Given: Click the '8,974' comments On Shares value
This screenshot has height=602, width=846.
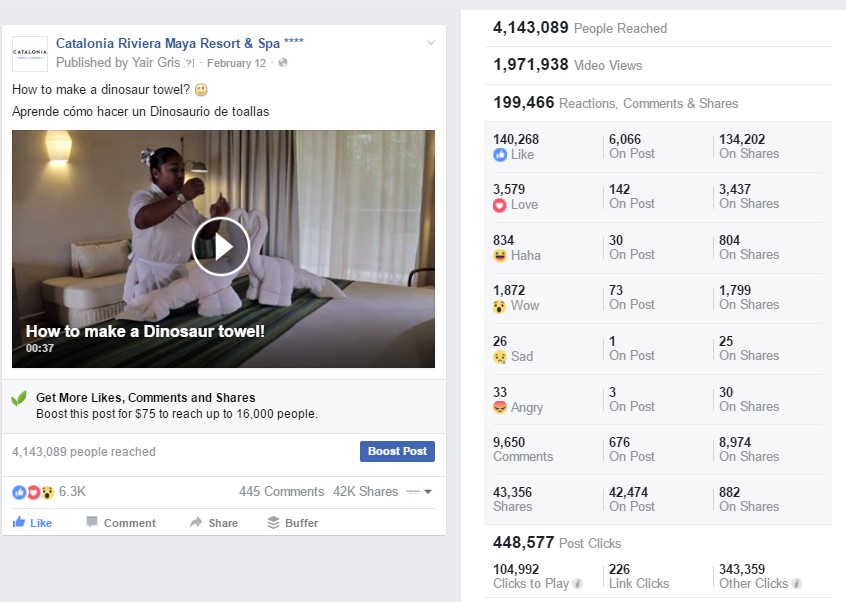Looking at the screenshot, I should [735, 442].
